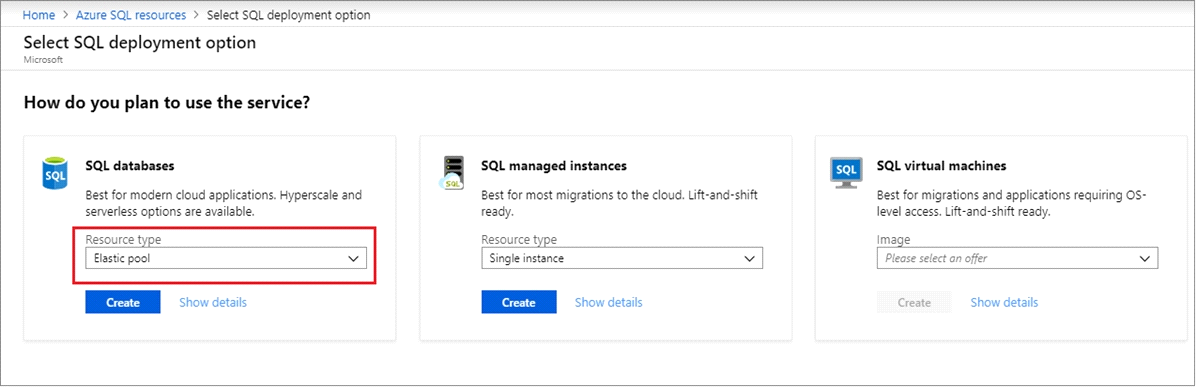
Task: Create a SQL databases resource
Action: click(123, 303)
